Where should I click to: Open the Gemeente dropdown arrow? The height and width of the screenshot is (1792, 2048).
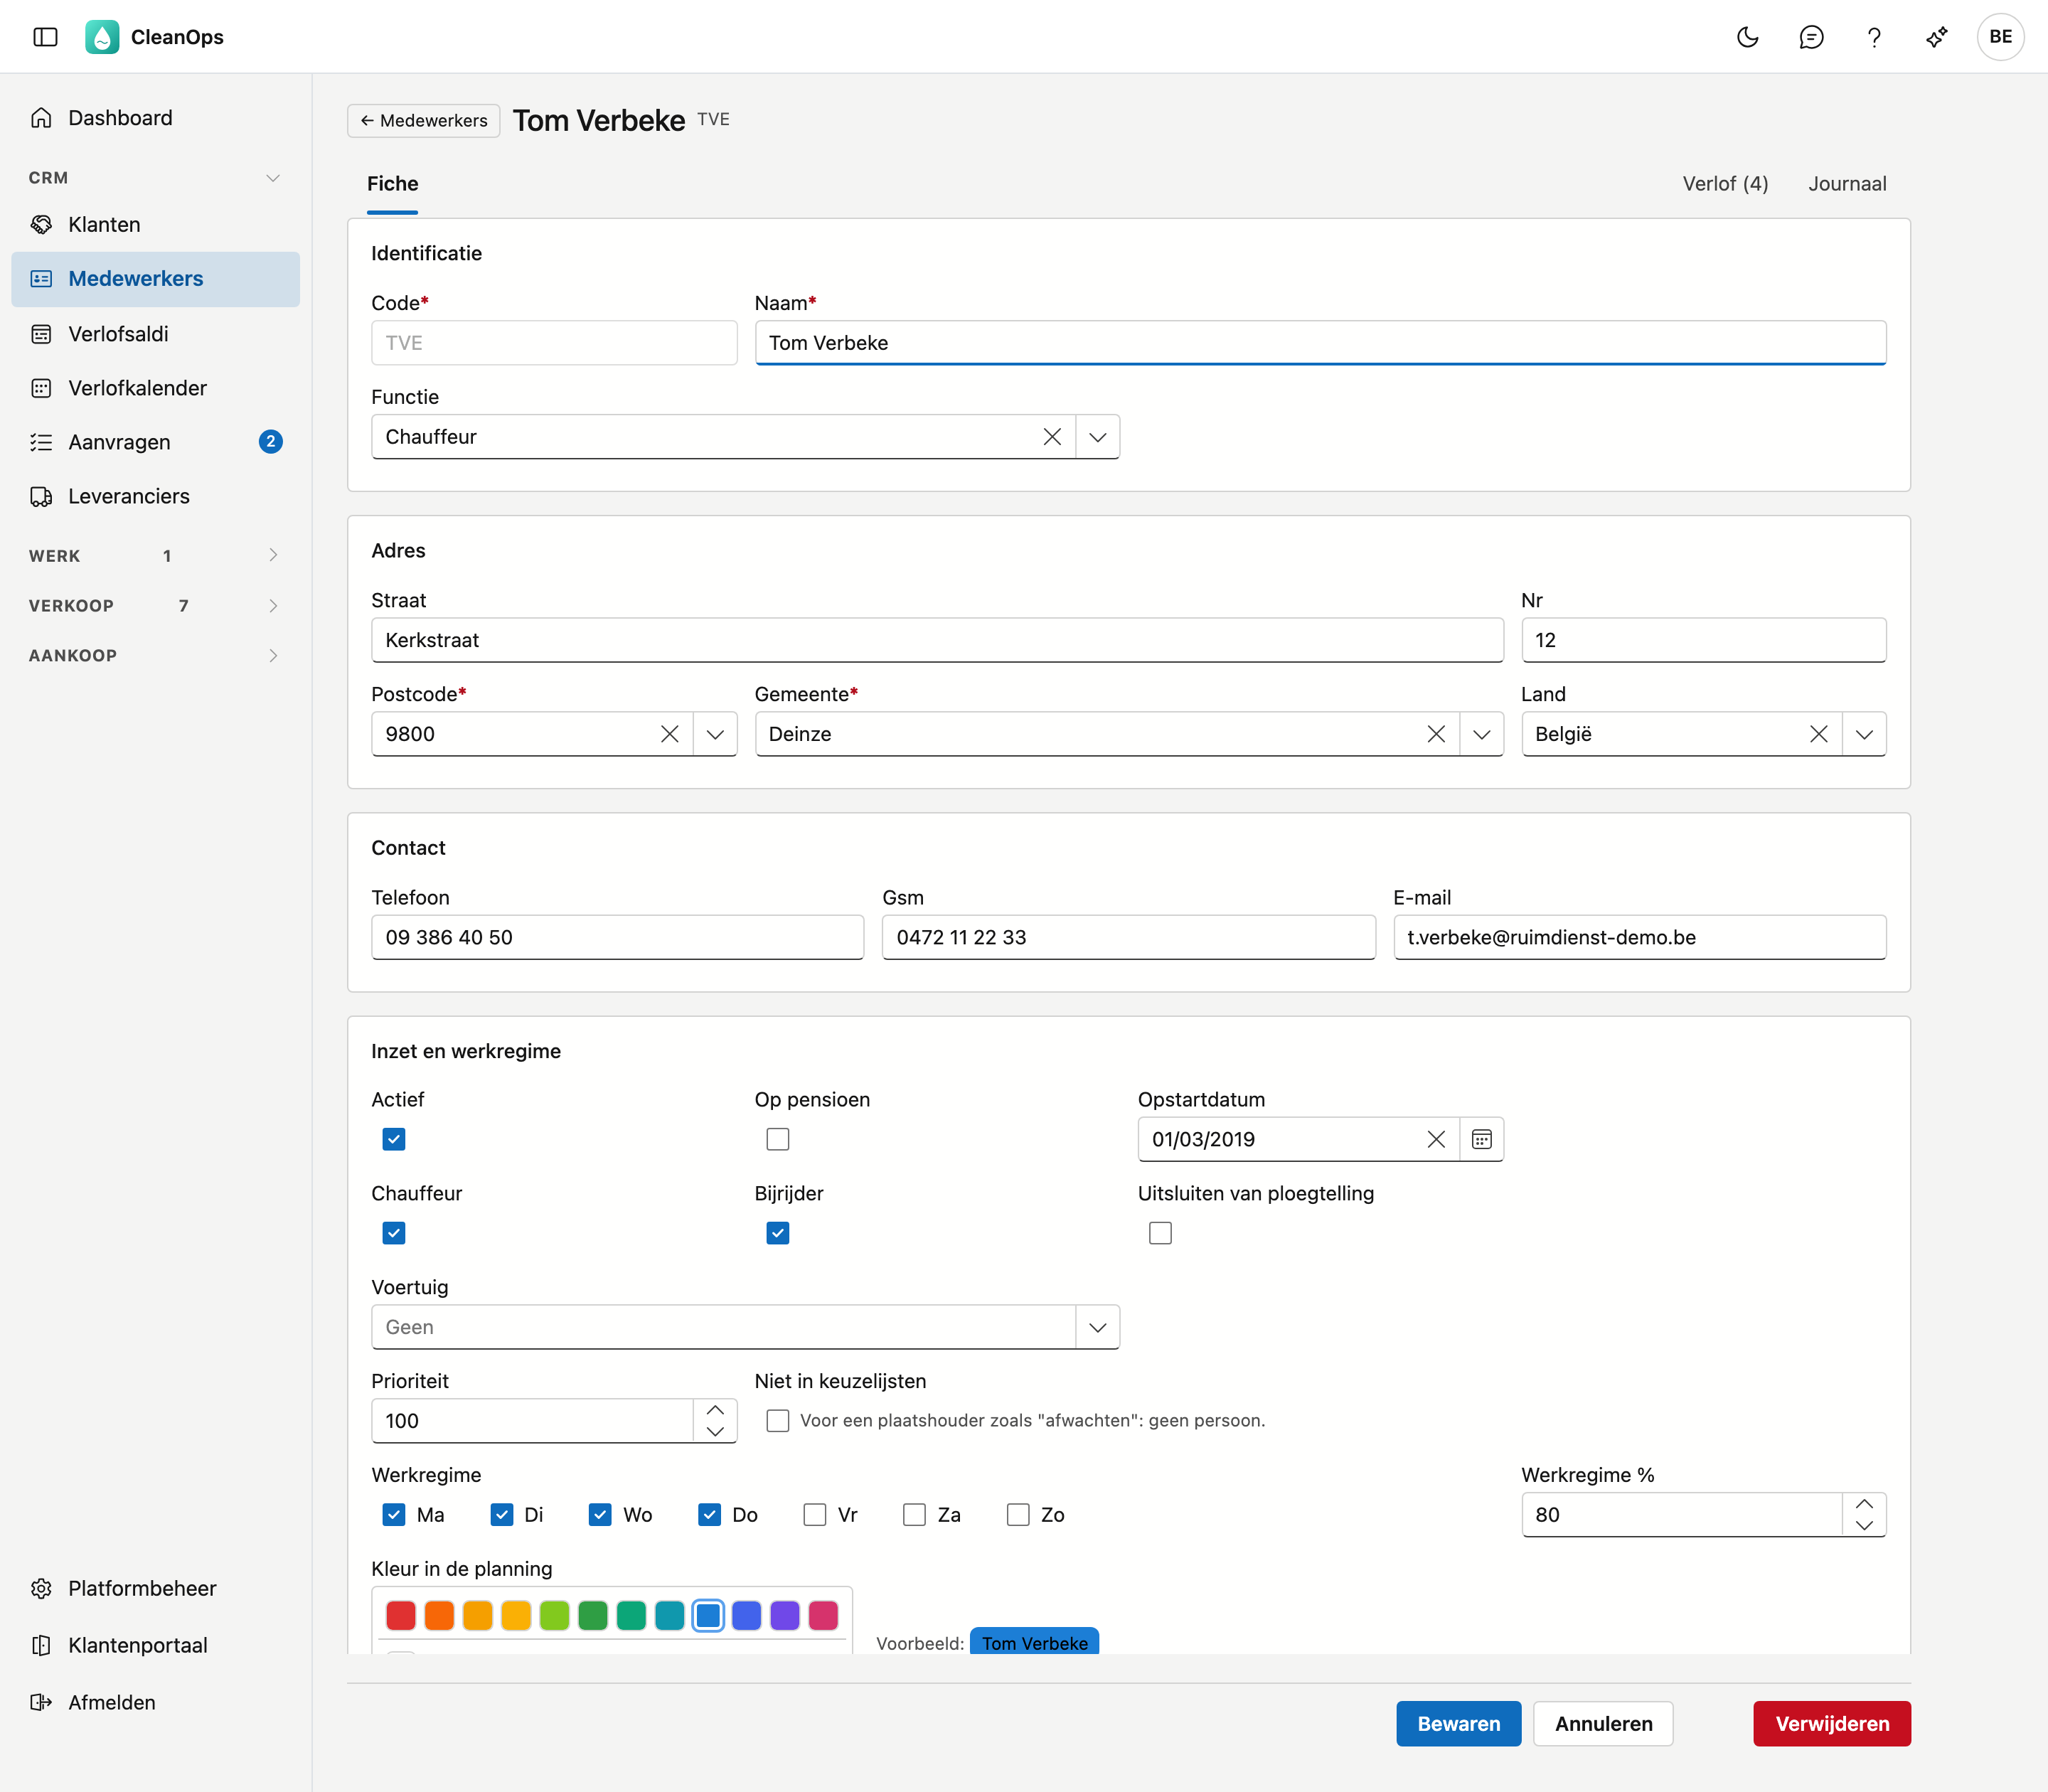[x=1481, y=734]
